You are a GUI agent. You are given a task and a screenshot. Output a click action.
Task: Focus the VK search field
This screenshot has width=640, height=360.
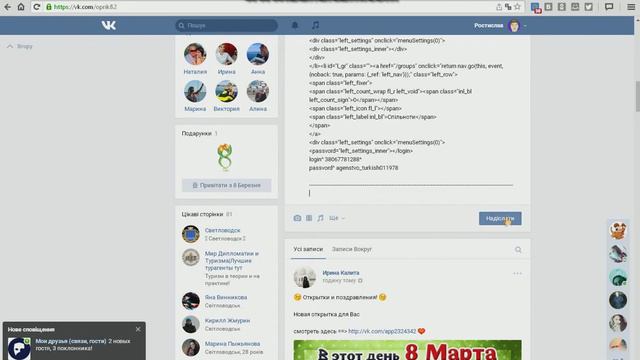click(x=227, y=25)
